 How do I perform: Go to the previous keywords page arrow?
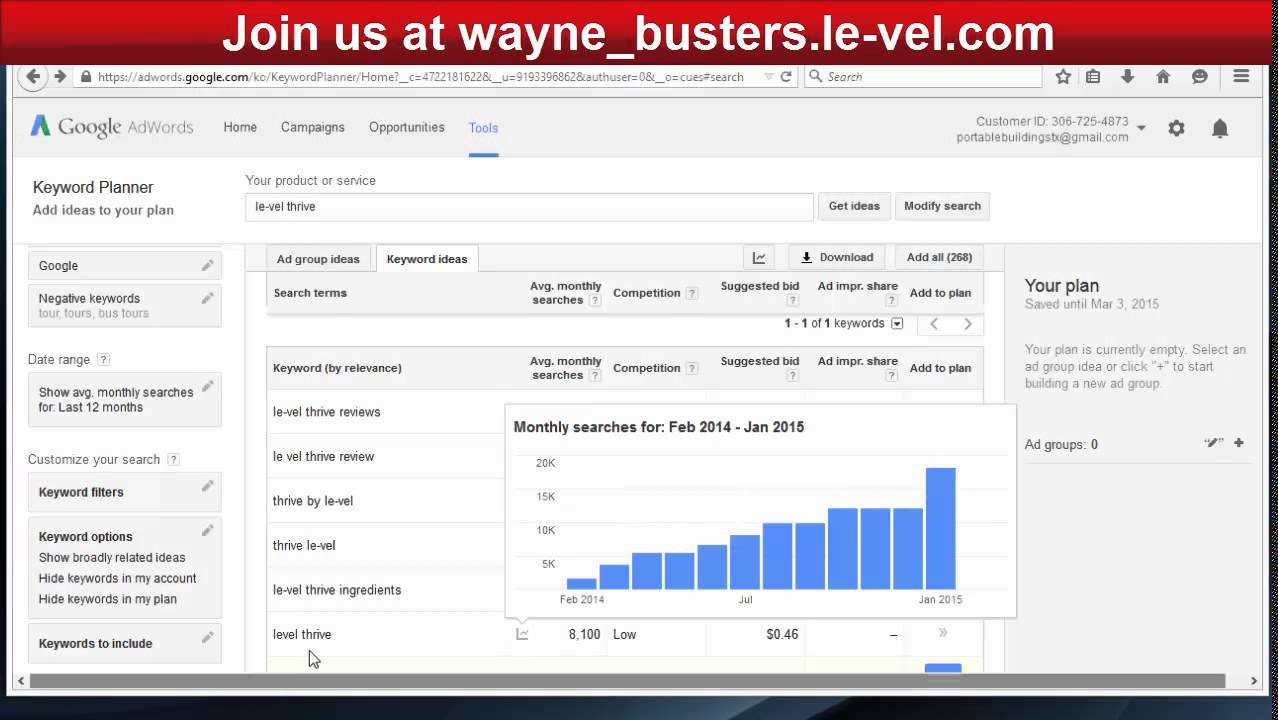(934, 324)
